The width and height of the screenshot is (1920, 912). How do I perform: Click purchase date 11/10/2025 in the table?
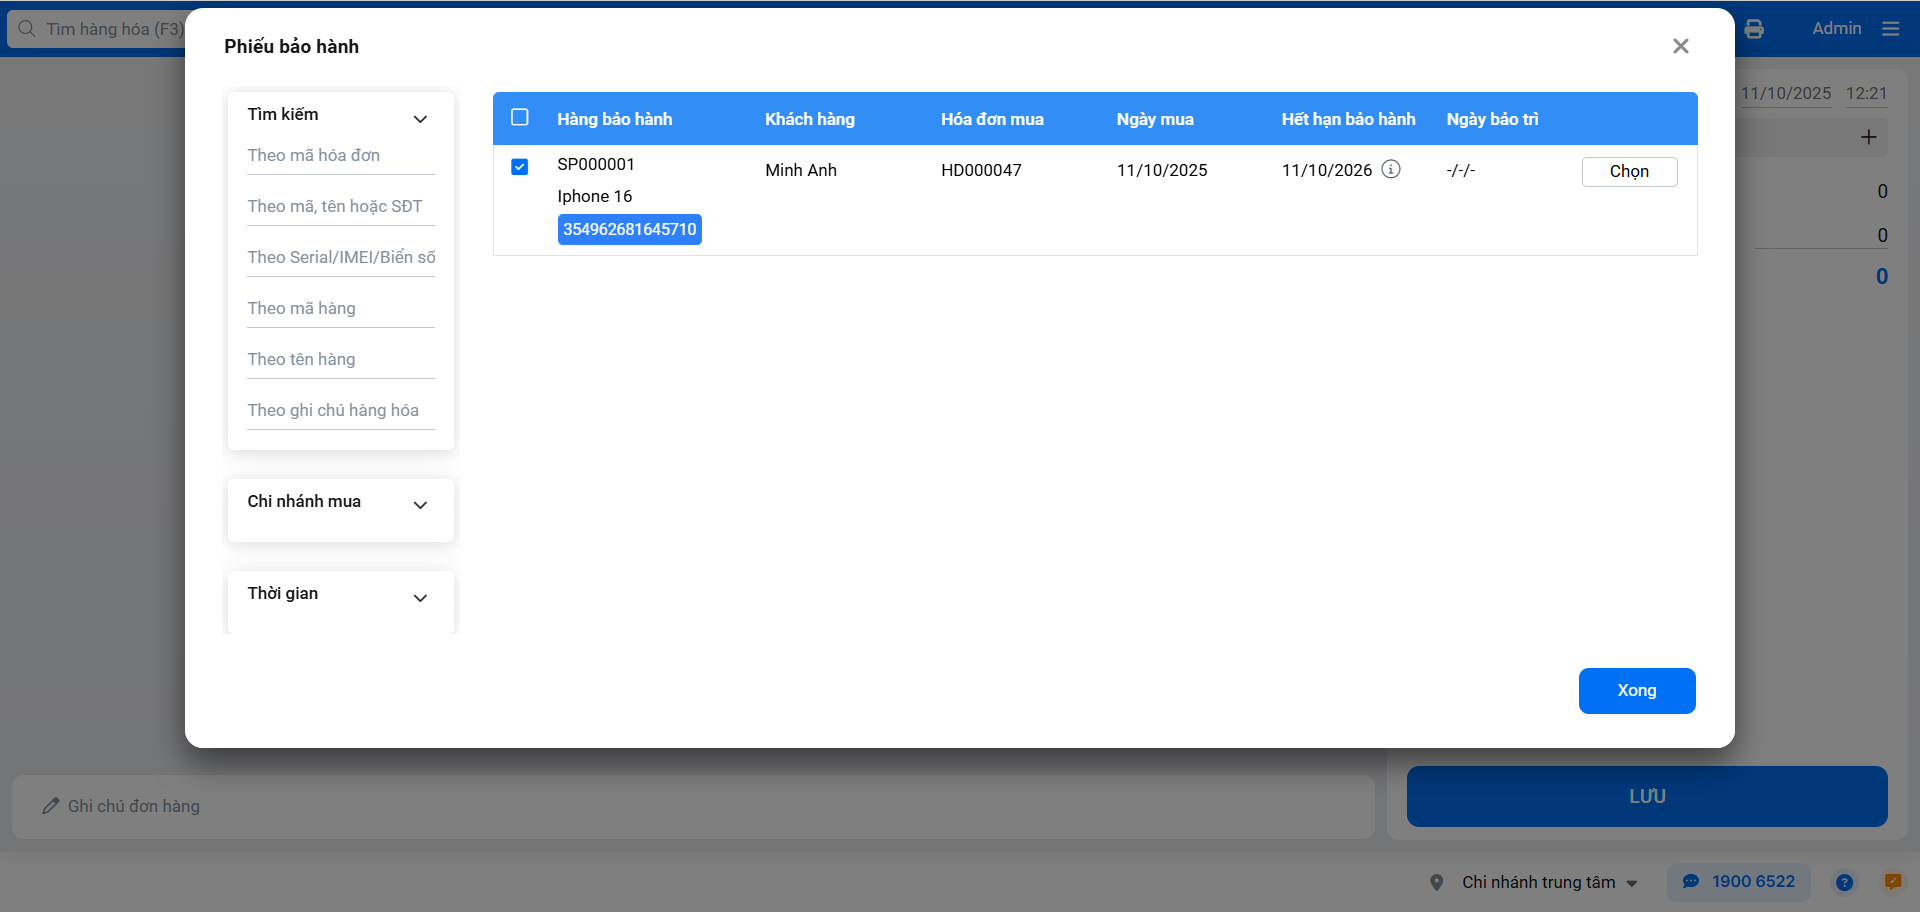[x=1162, y=170]
